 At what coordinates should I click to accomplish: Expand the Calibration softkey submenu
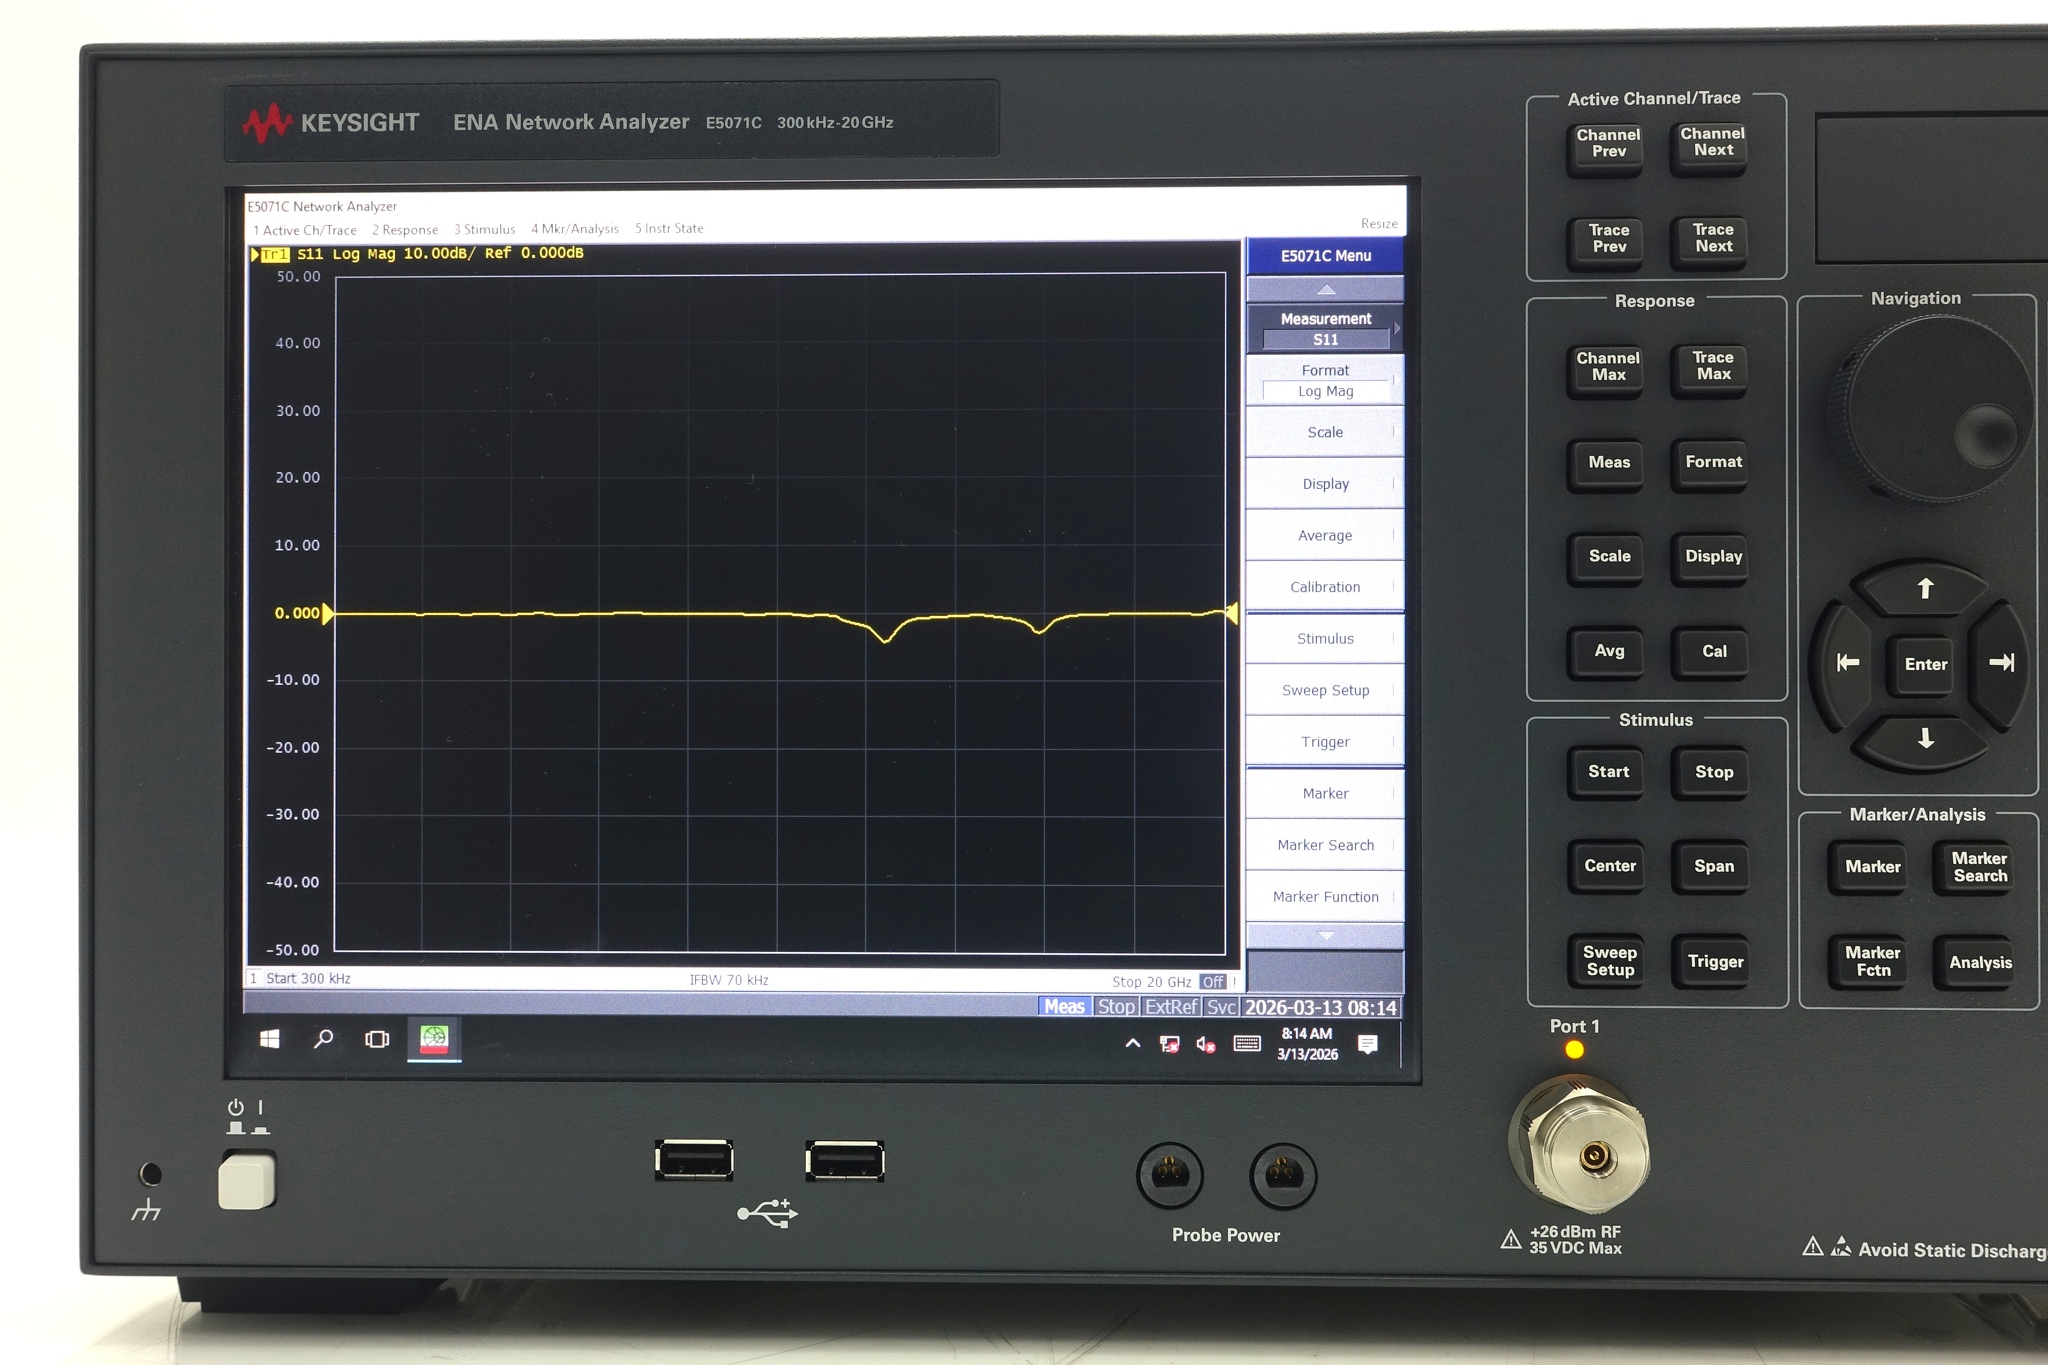pos(1325,587)
